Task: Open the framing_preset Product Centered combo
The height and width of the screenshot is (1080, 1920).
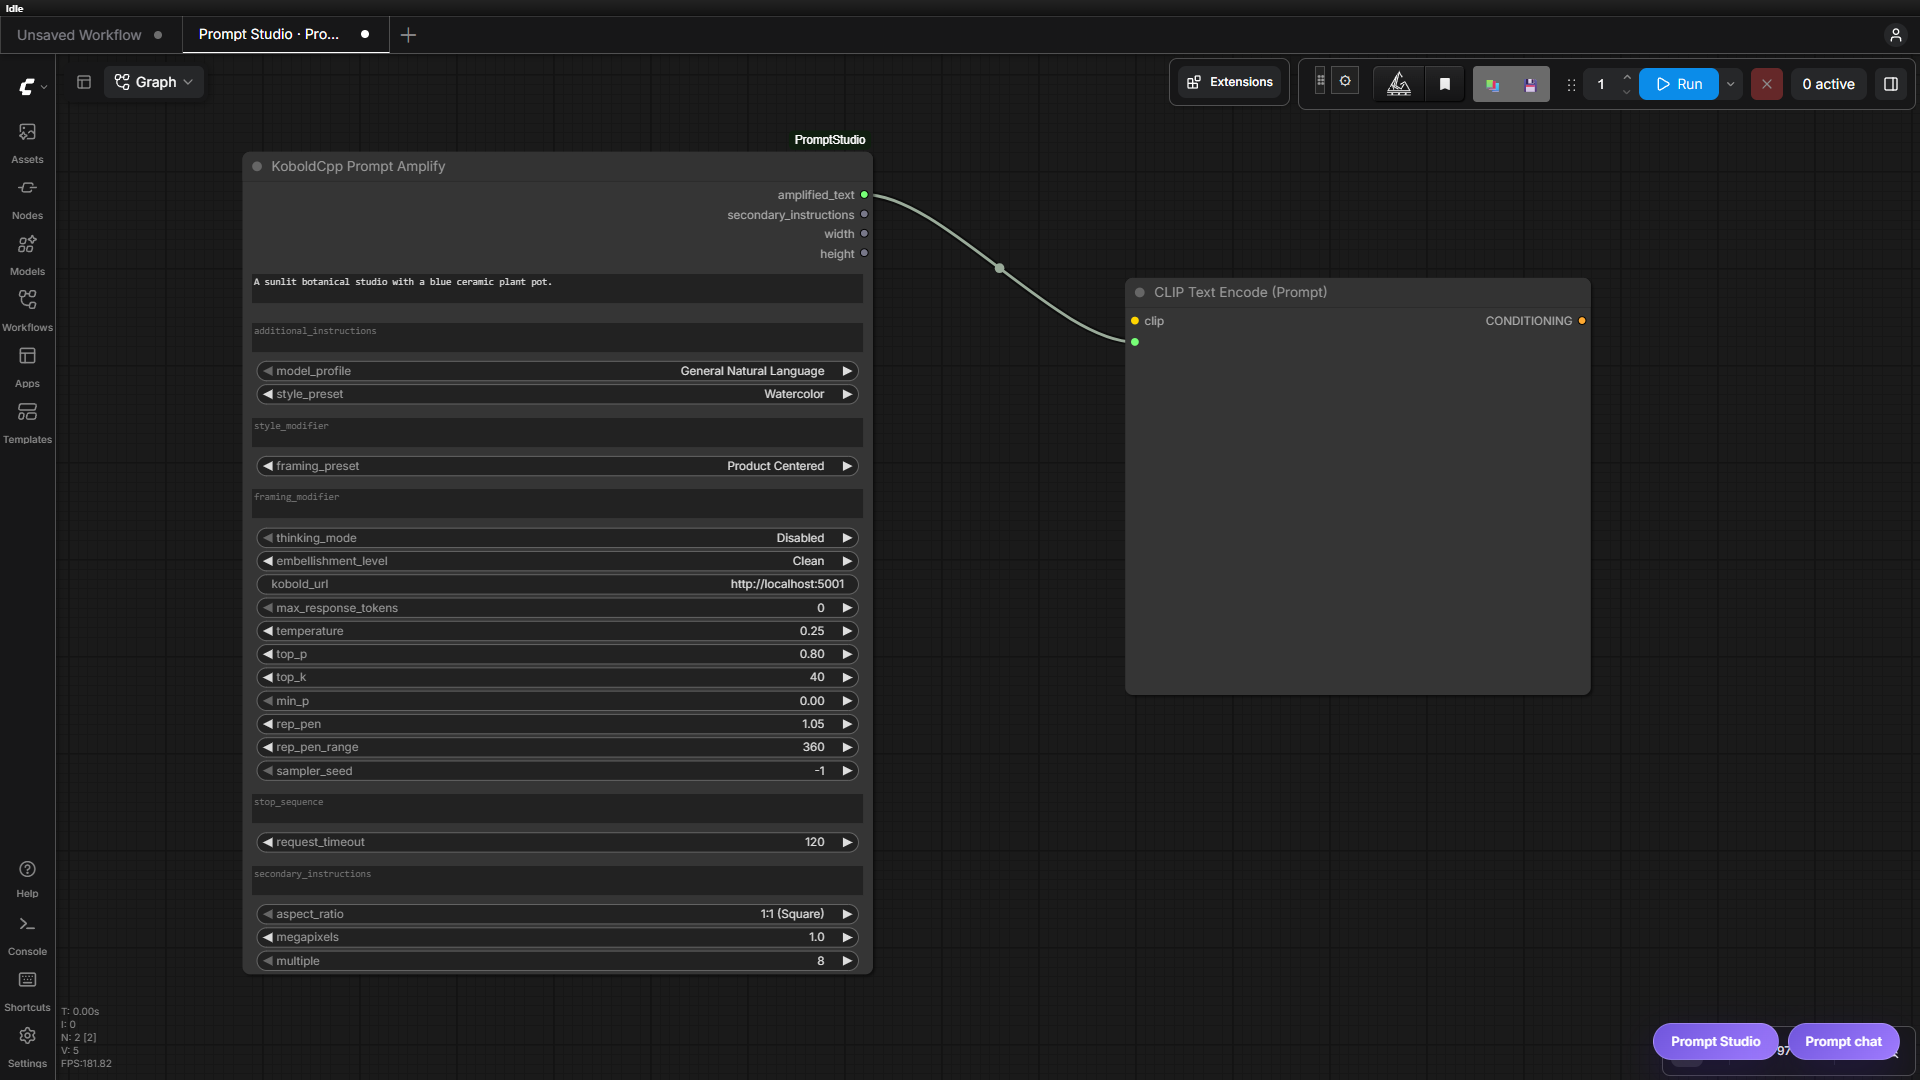Action: click(x=557, y=466)
